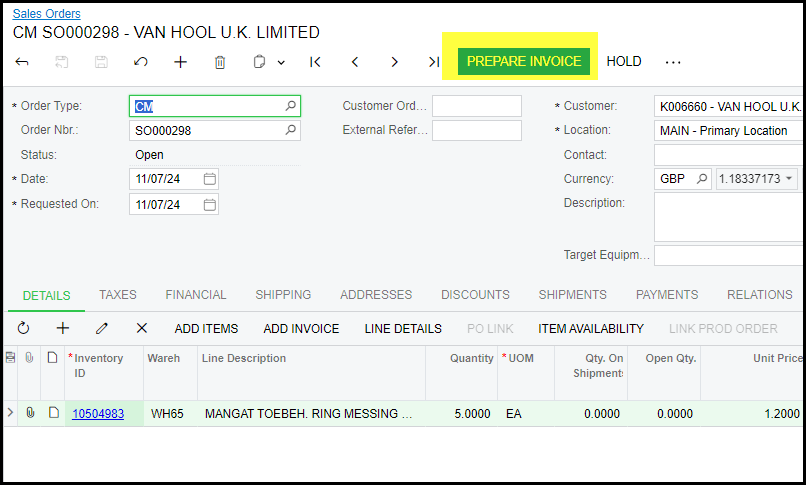
Task: Go to last record icon
Action: (x=433, y=62)
